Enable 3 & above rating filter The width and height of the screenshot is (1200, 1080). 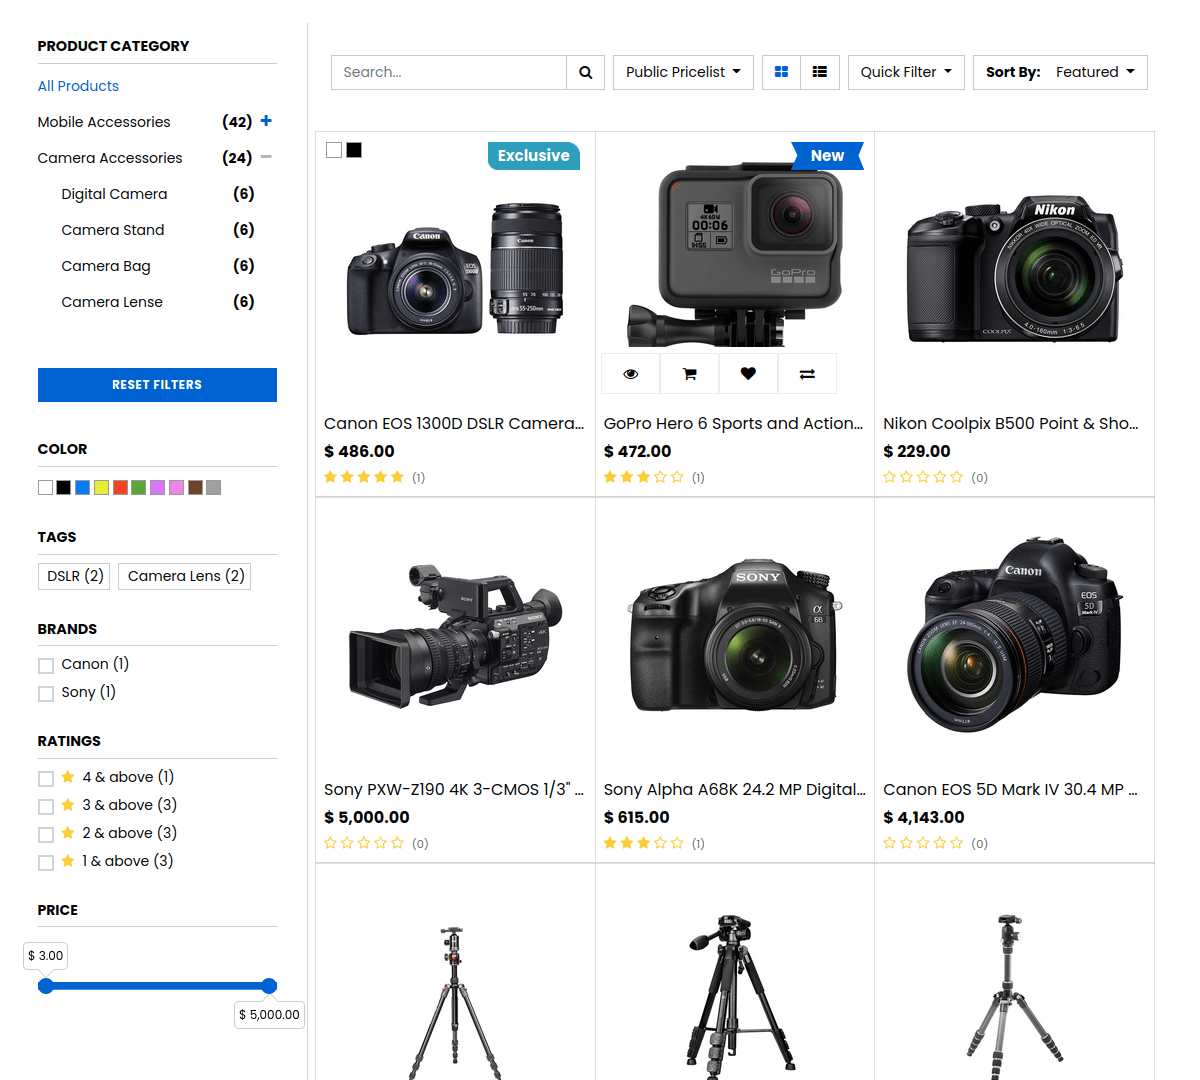46,806
